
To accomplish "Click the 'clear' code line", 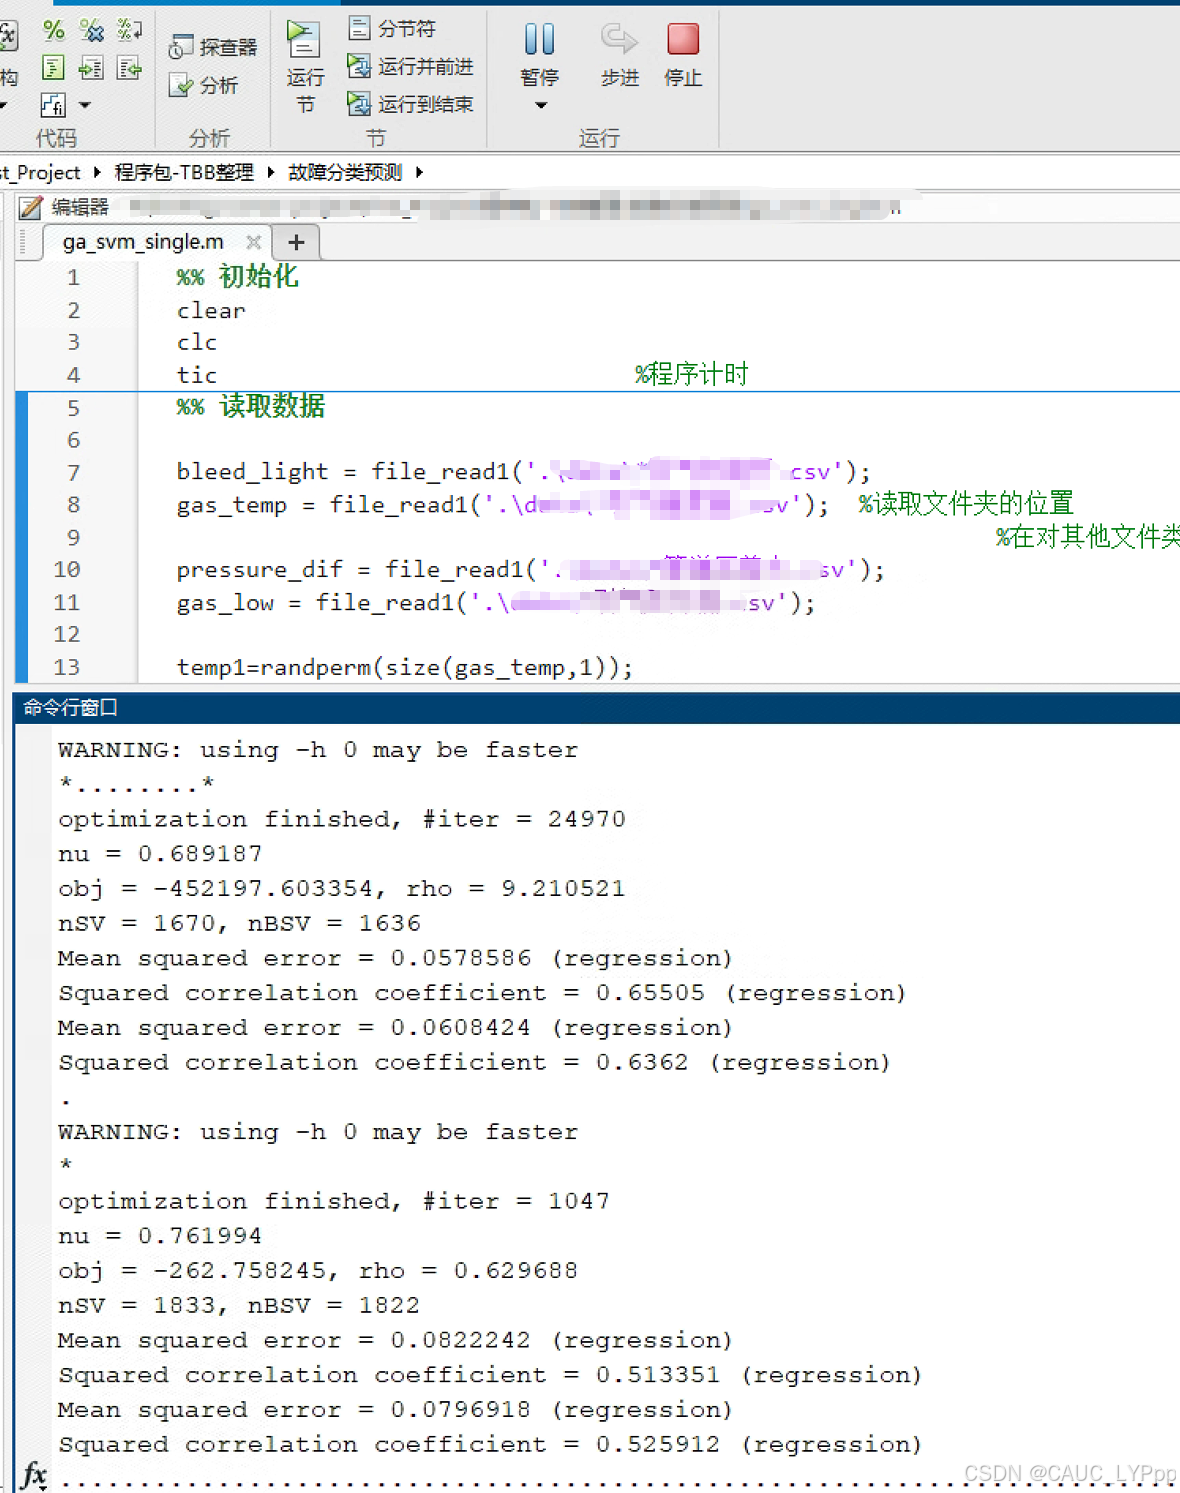I will pos(211,311).
